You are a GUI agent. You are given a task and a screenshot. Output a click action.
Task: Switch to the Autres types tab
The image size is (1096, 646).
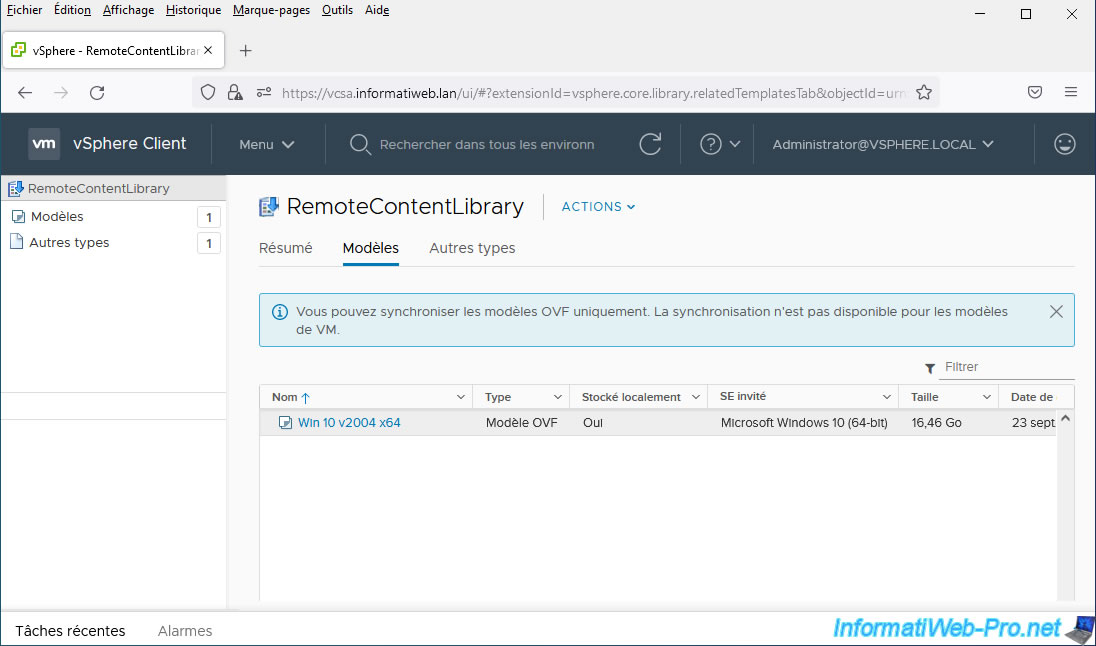click(472, 248)
